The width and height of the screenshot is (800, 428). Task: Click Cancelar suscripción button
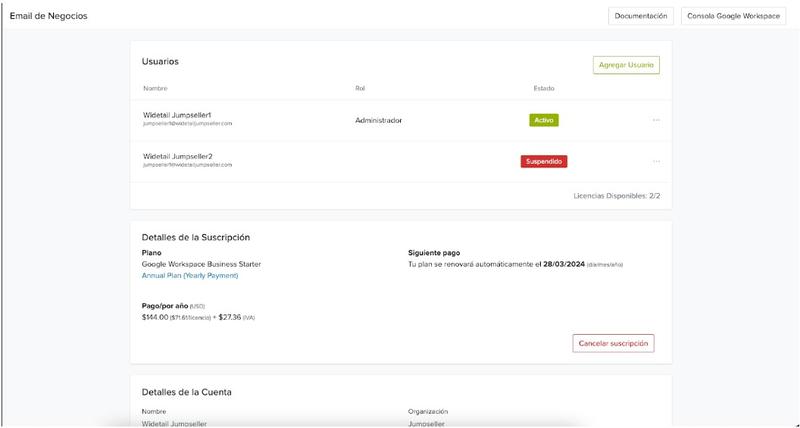pos(613,343)
